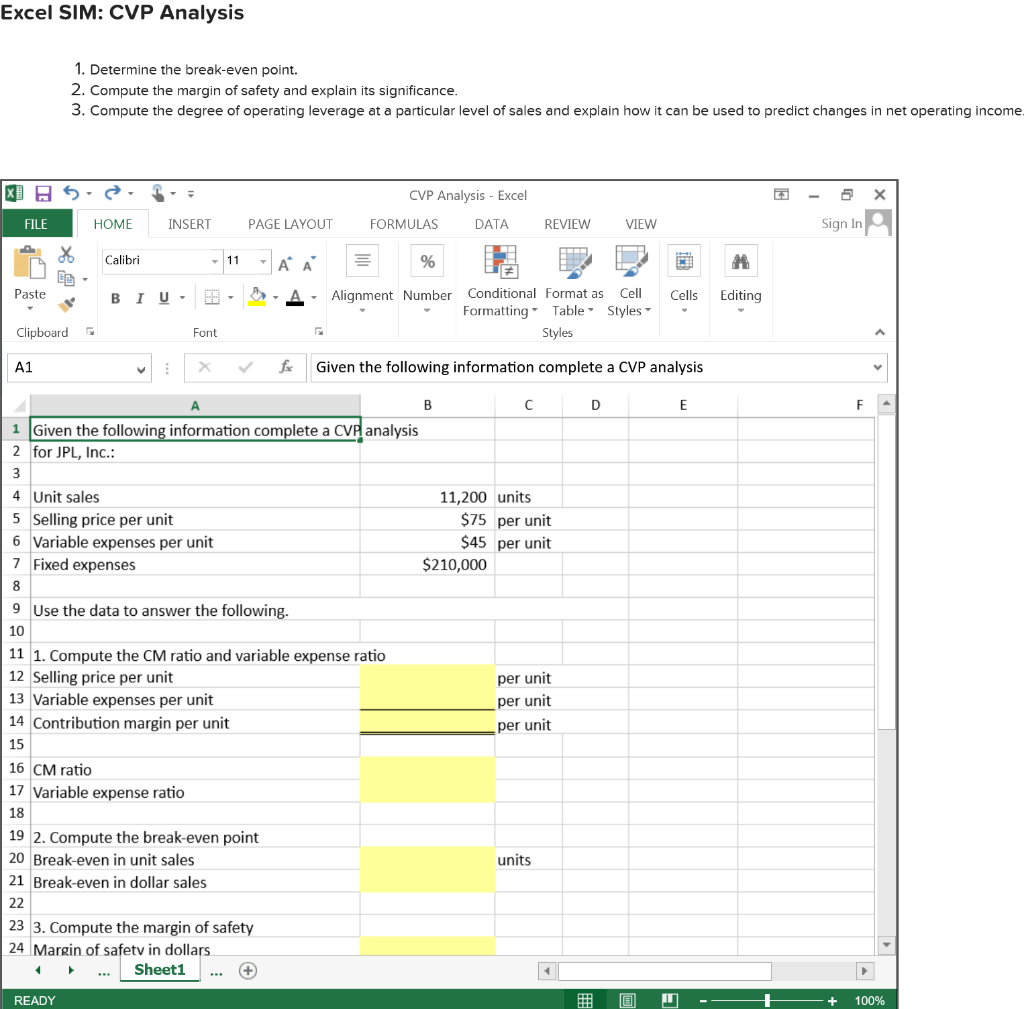Click the Borders icon
This screenshot has width=1024, height=1009.
click(212, 298)
